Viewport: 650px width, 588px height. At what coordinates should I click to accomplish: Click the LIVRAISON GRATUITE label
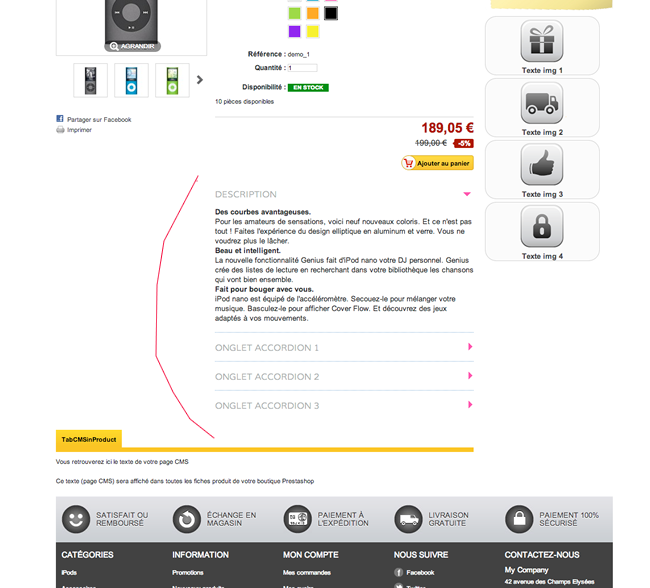tap(448, 519)
